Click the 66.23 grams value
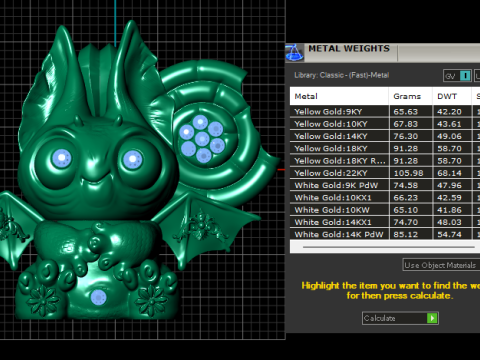Screen dimensions: 480x360 405,198
